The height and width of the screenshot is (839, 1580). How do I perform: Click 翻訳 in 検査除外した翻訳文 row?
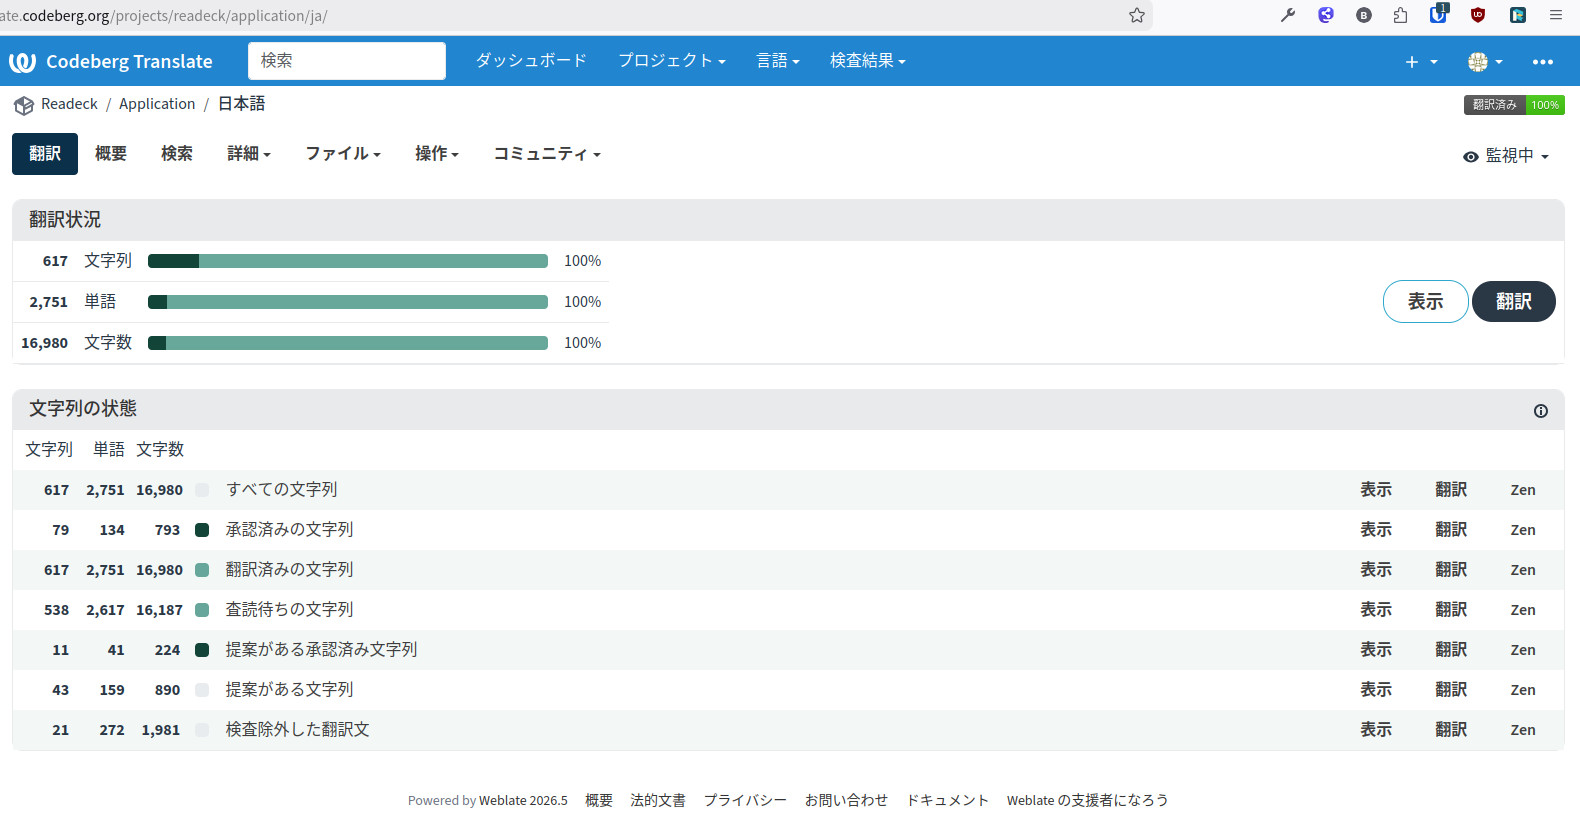[x=1451, y=730]
